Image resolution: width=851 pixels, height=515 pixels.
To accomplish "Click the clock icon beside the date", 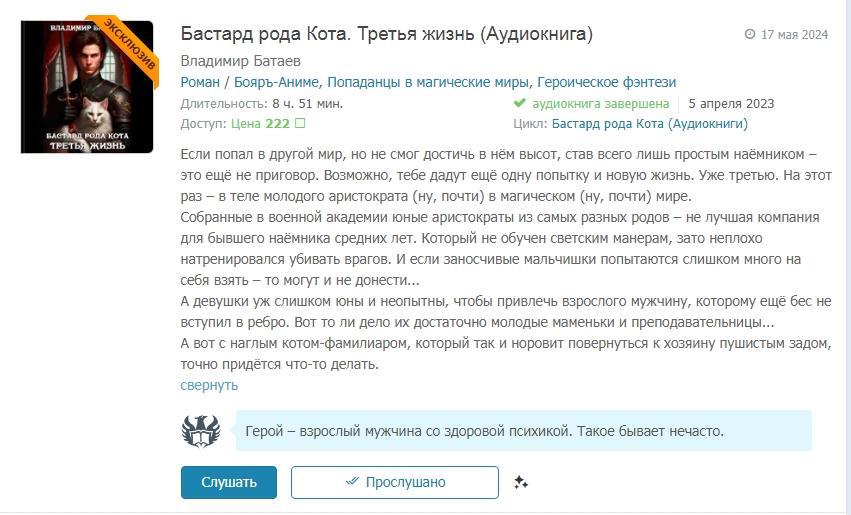I will click(750, 35).
